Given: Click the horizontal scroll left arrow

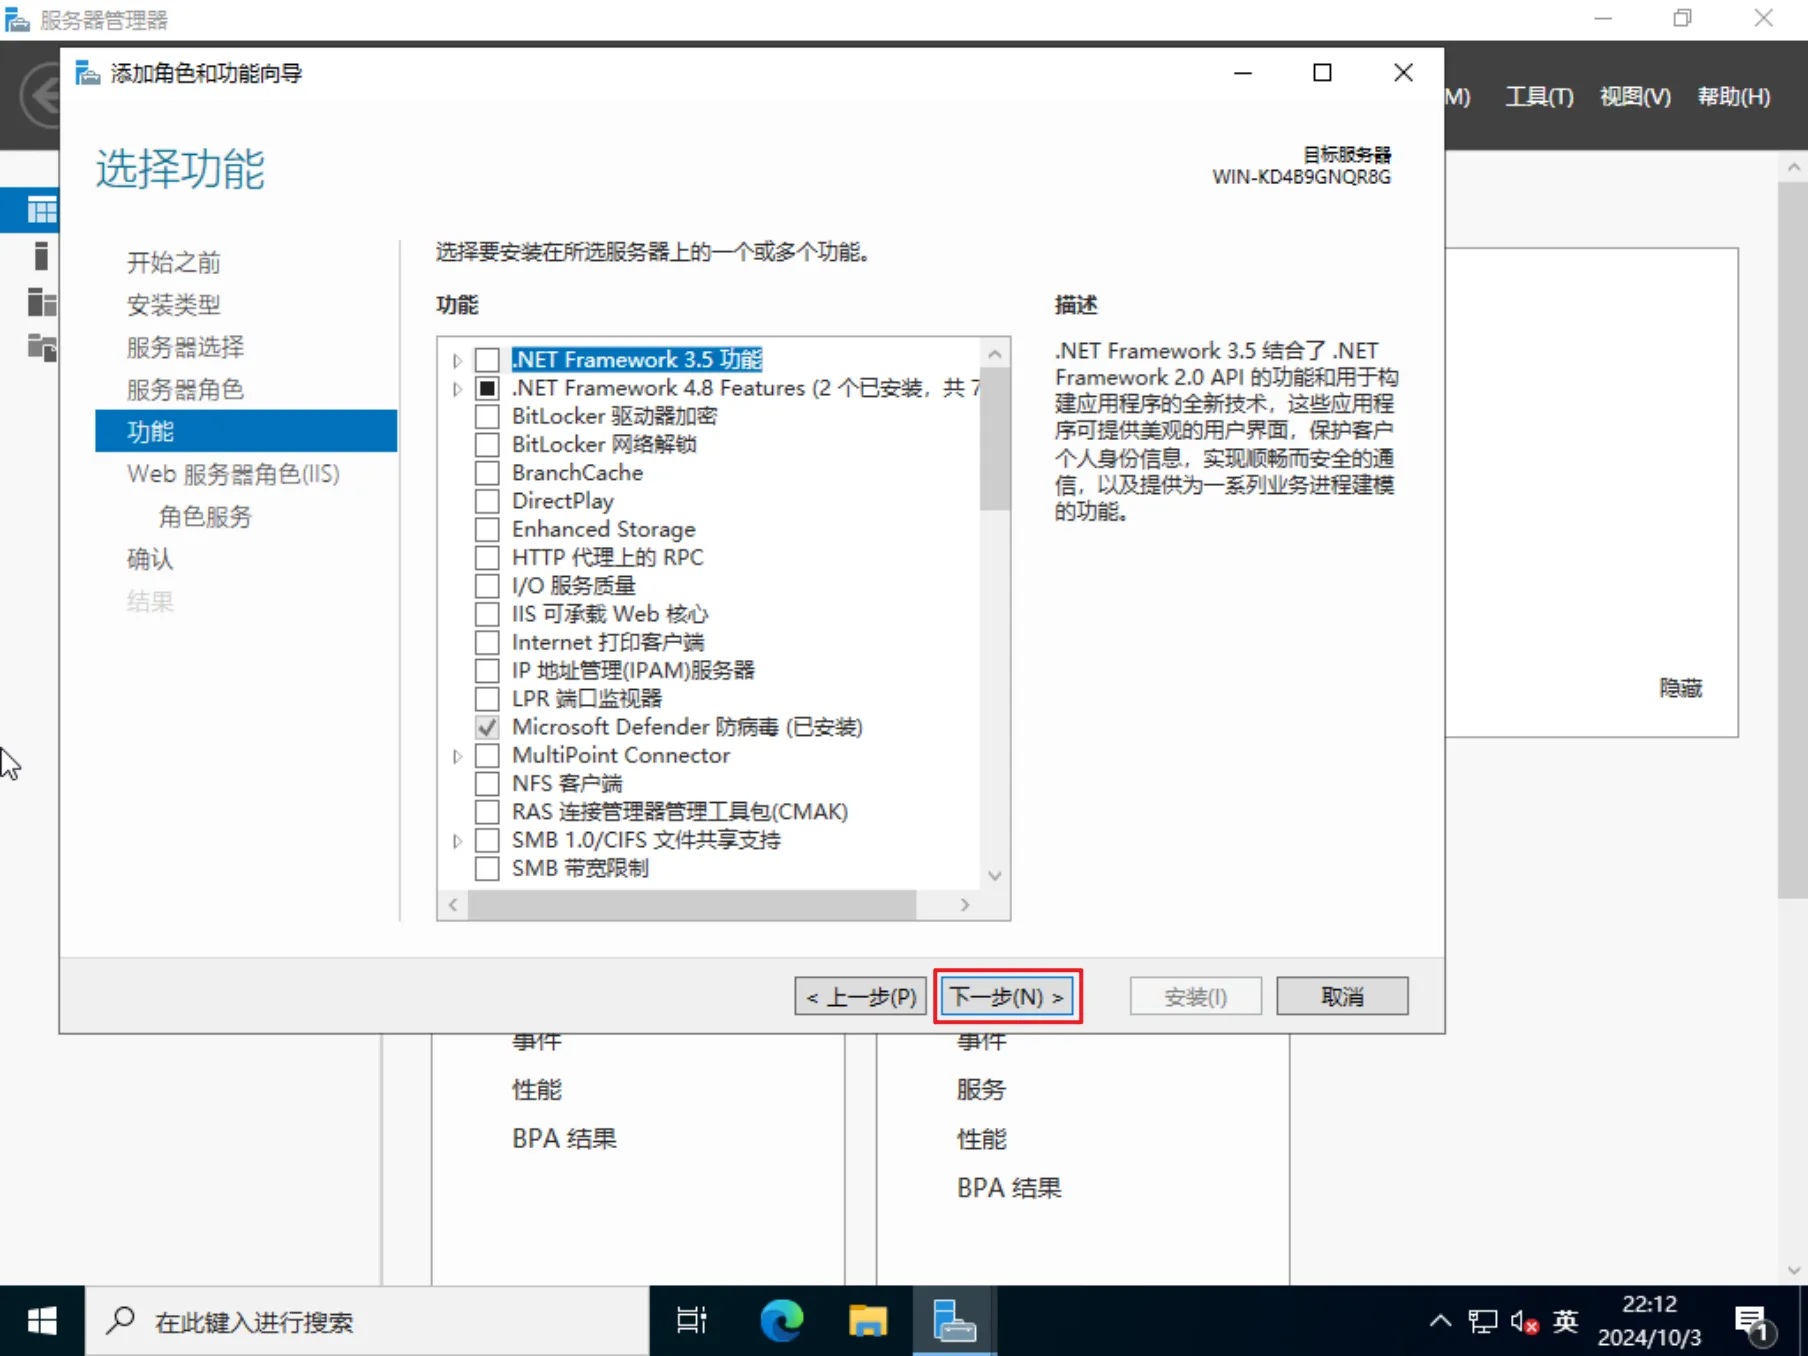Looking at the screenshot, I should 453,904.
